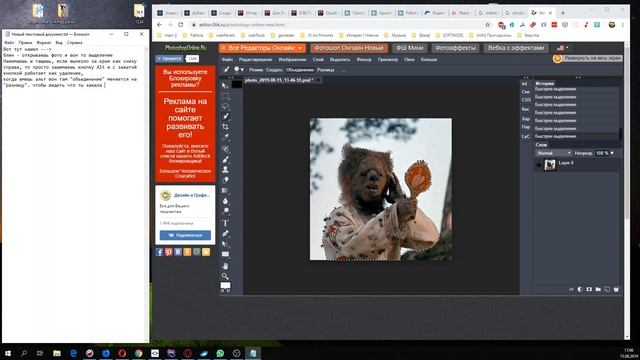Select the Move tool in the toolbar
640x360 pixels.
225,85
